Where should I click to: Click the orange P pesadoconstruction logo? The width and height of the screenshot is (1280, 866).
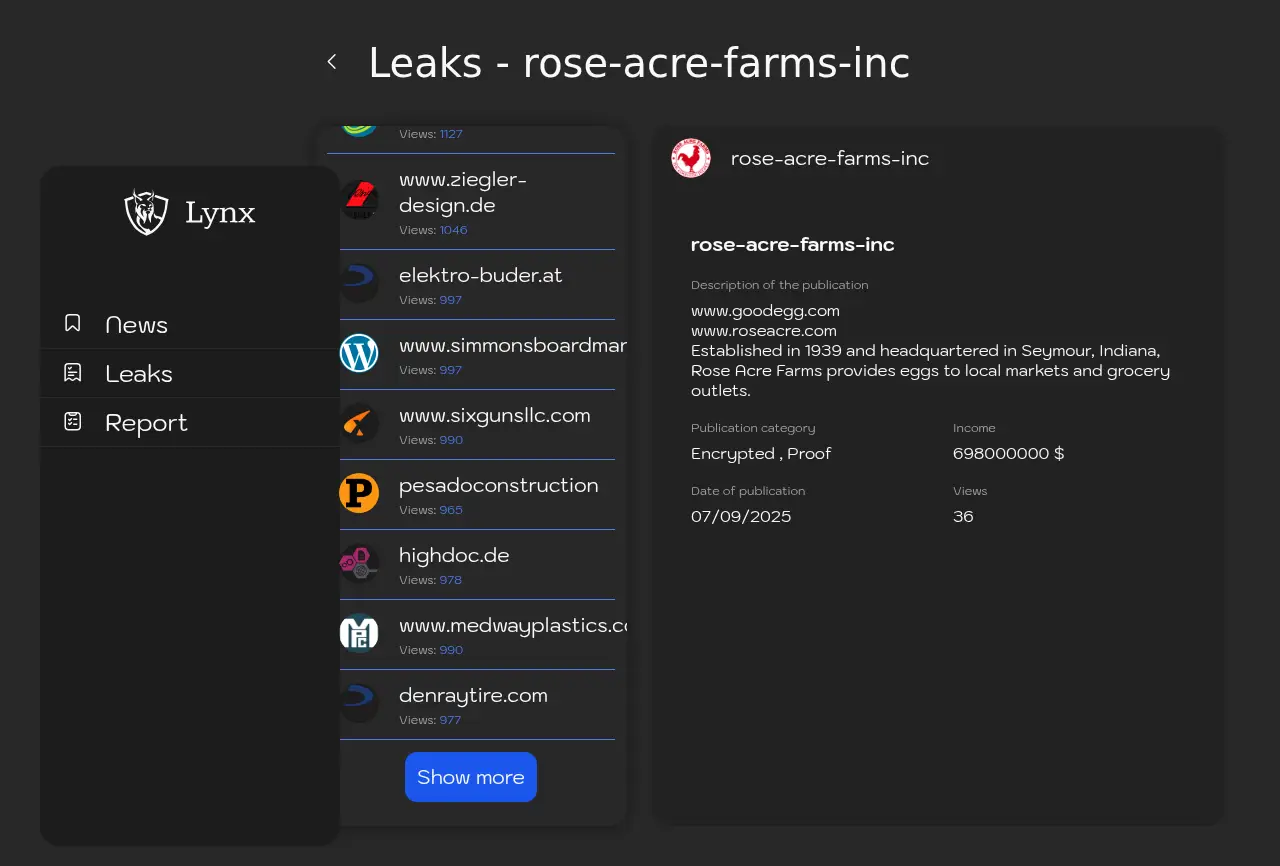tap(359, 493)
